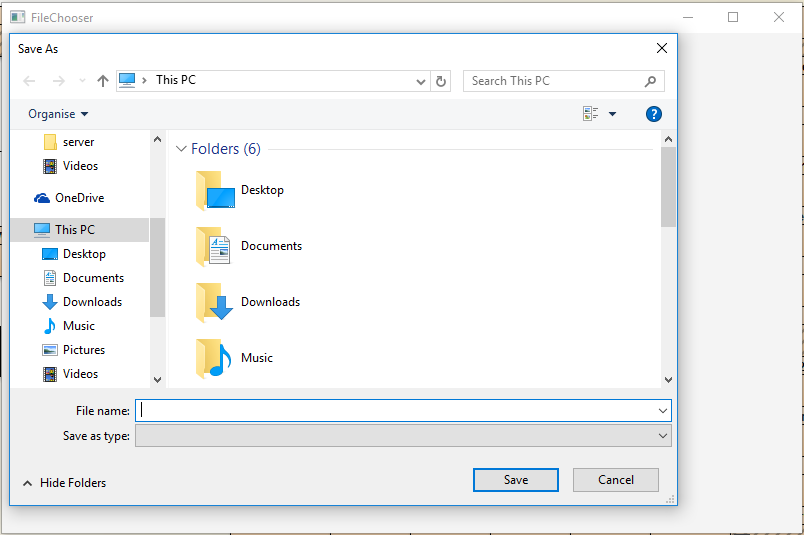Go forward with the right arrow button
The image size is (804, 535).
click(x=59, y=81)
